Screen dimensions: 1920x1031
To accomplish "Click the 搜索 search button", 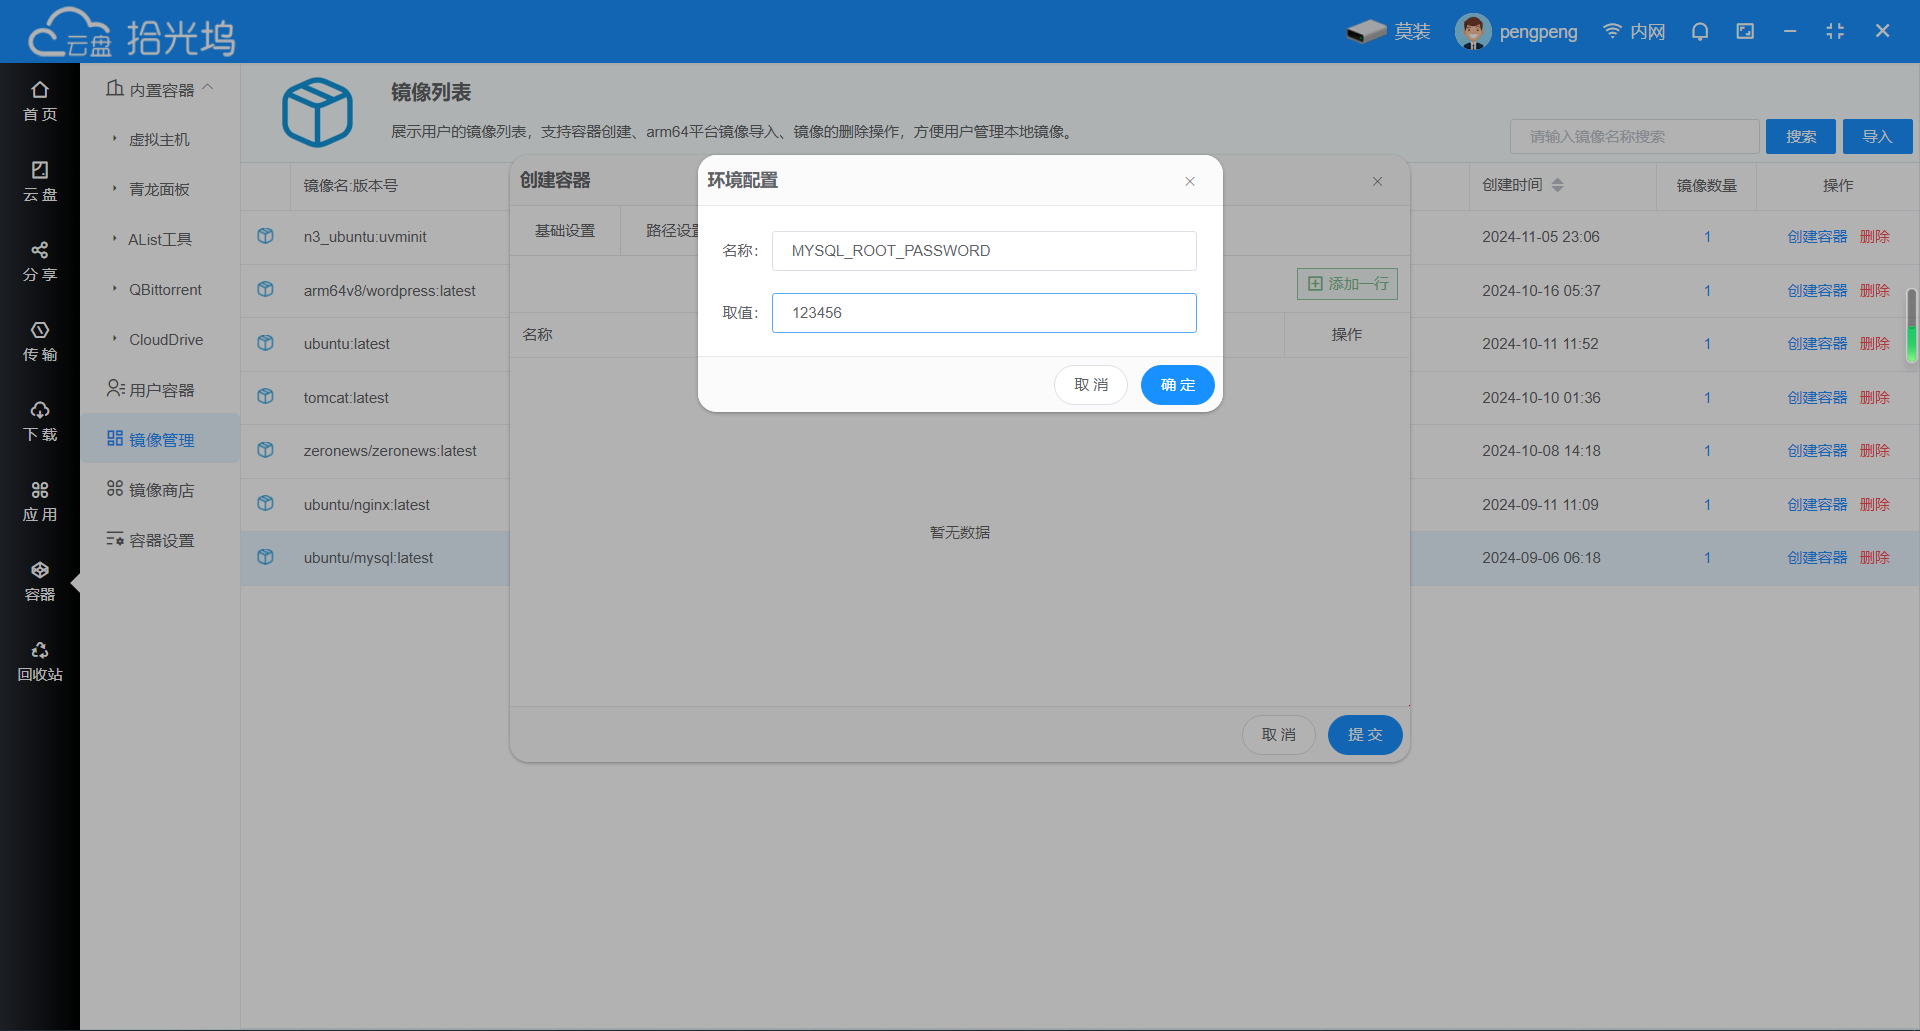I will 1801,136.
